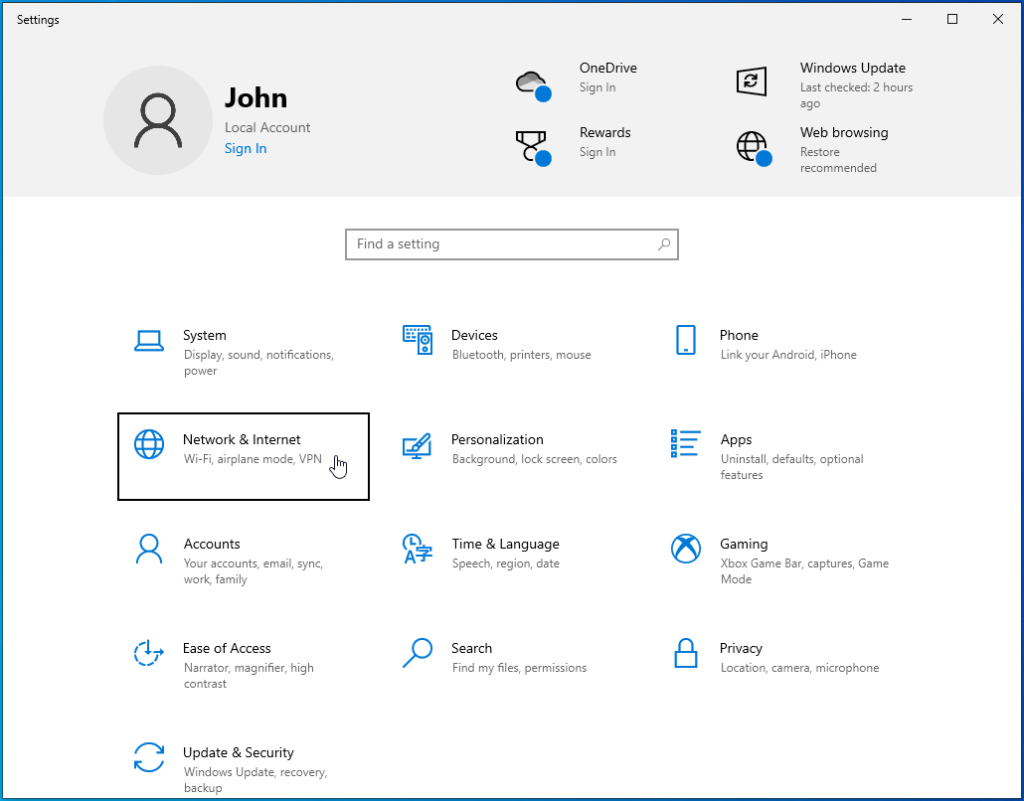The image size is (1024, 801).
Task: Click the Web browsing globe icon
Action: [751, 146]
